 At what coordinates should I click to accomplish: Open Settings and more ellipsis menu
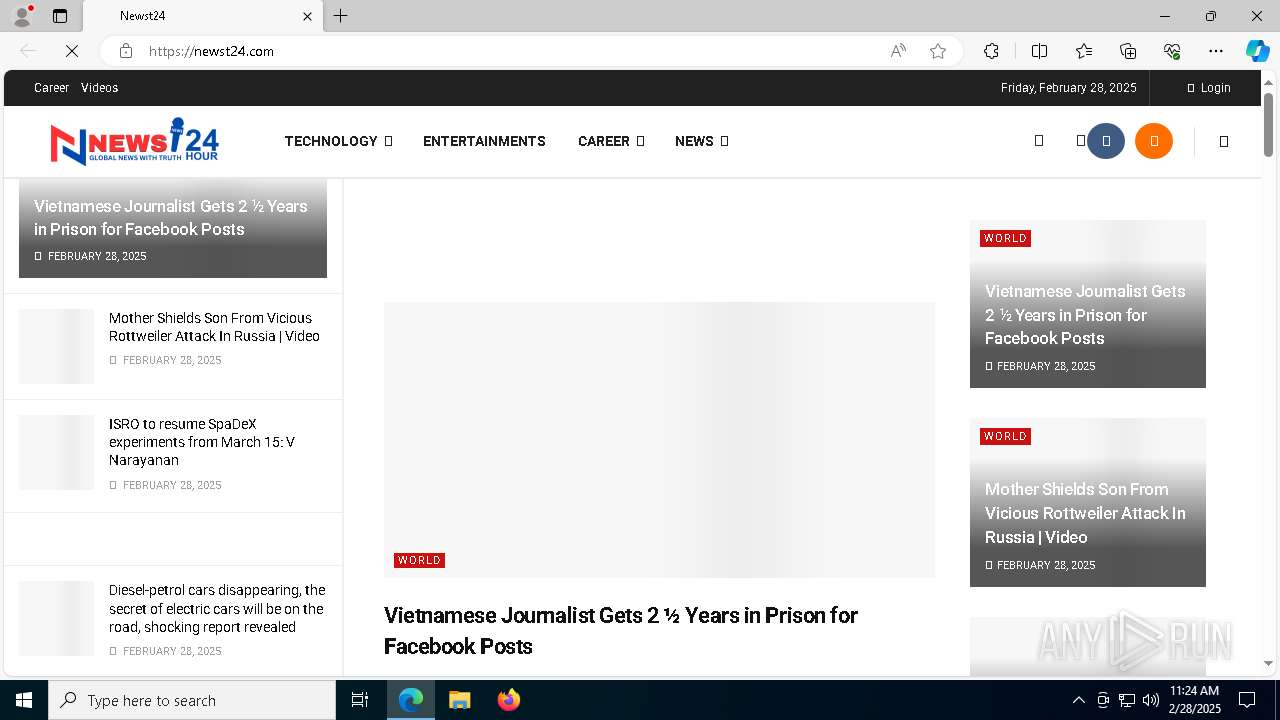point(1216,51)
